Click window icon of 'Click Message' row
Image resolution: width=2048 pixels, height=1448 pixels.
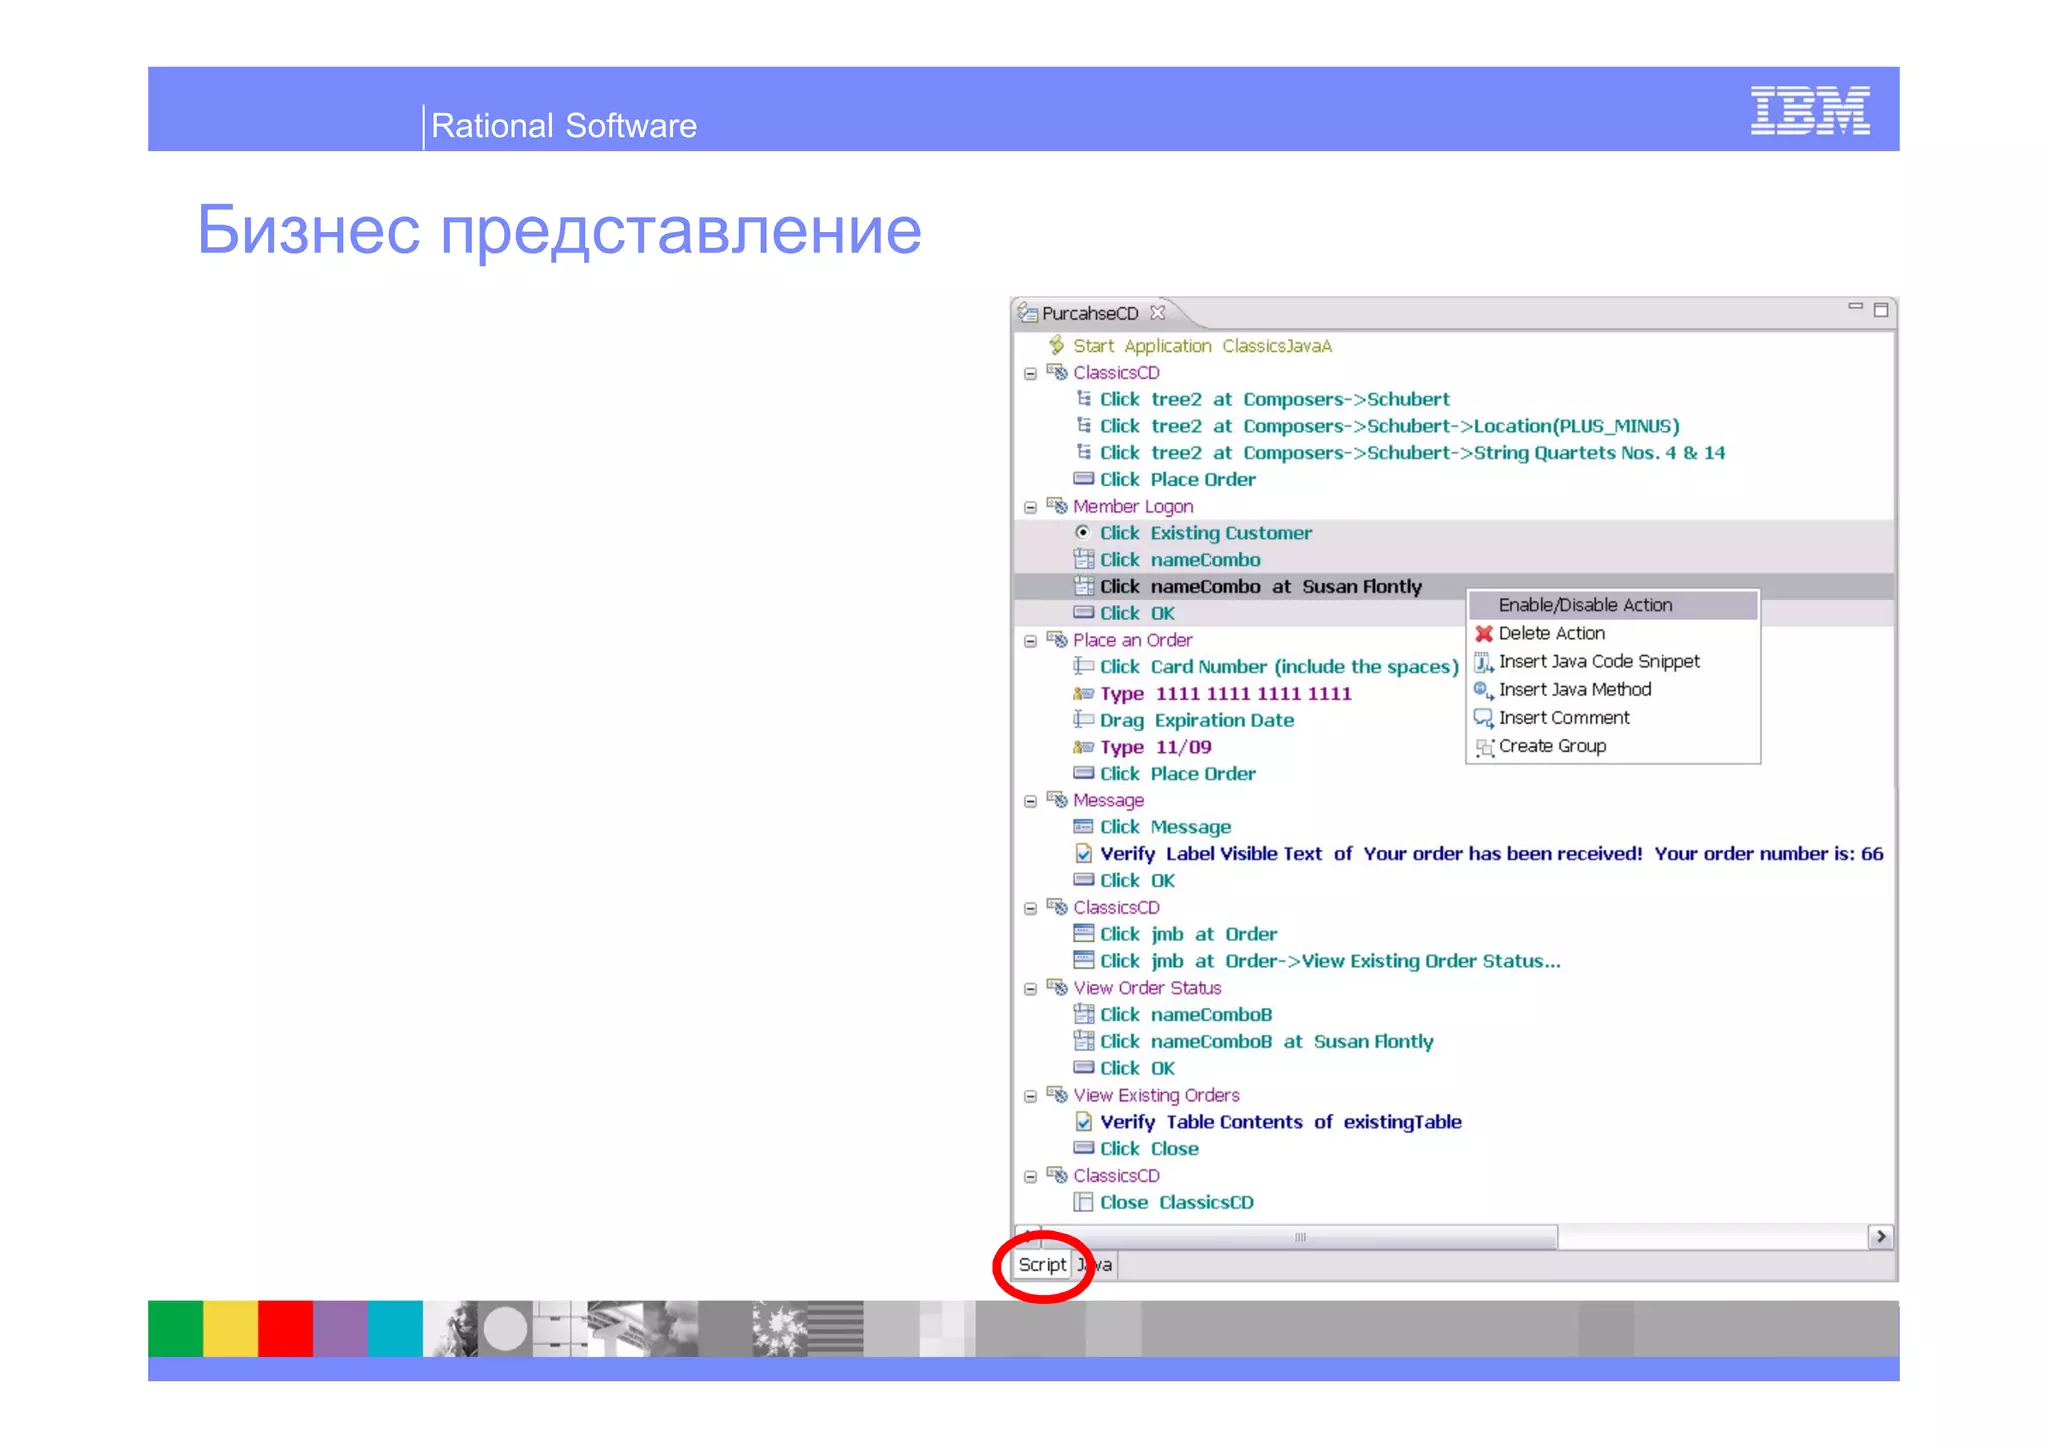pos(1083,826)
